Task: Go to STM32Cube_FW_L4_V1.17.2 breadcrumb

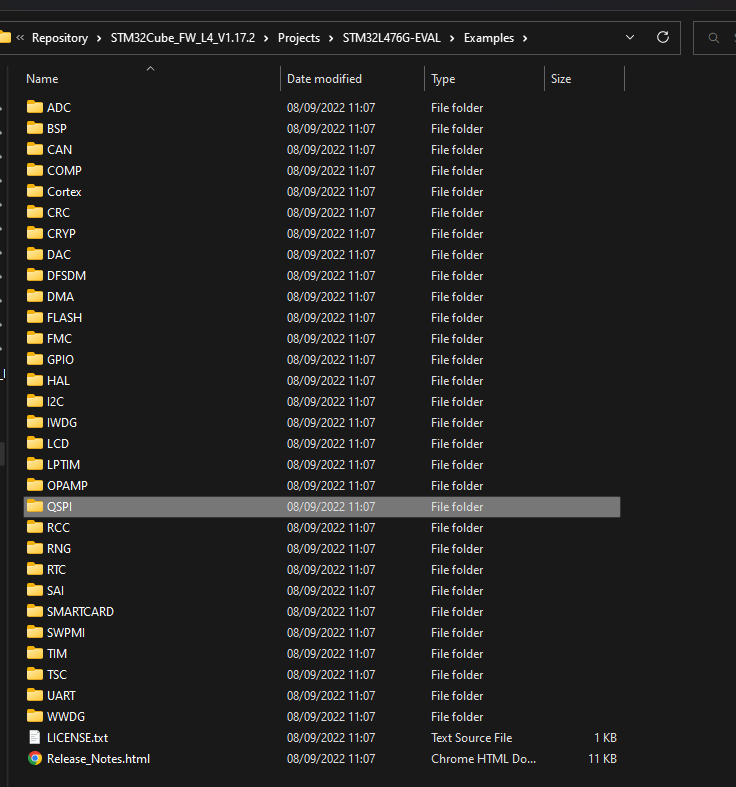Action: tap(183, 38)
